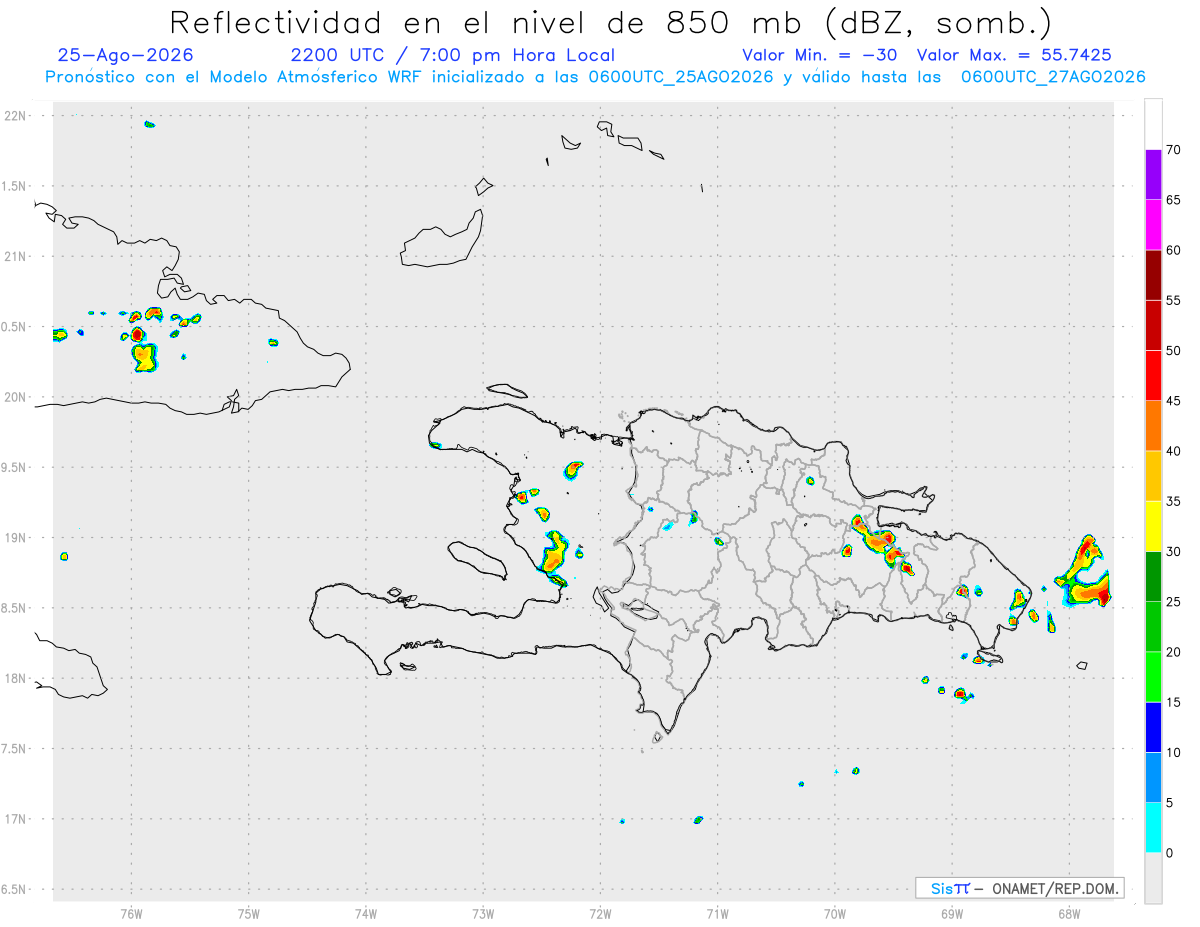Select the 'Valor Max. = 55.7425' text
Viewport: 1200px width, 927px height.
(1014, 55)
